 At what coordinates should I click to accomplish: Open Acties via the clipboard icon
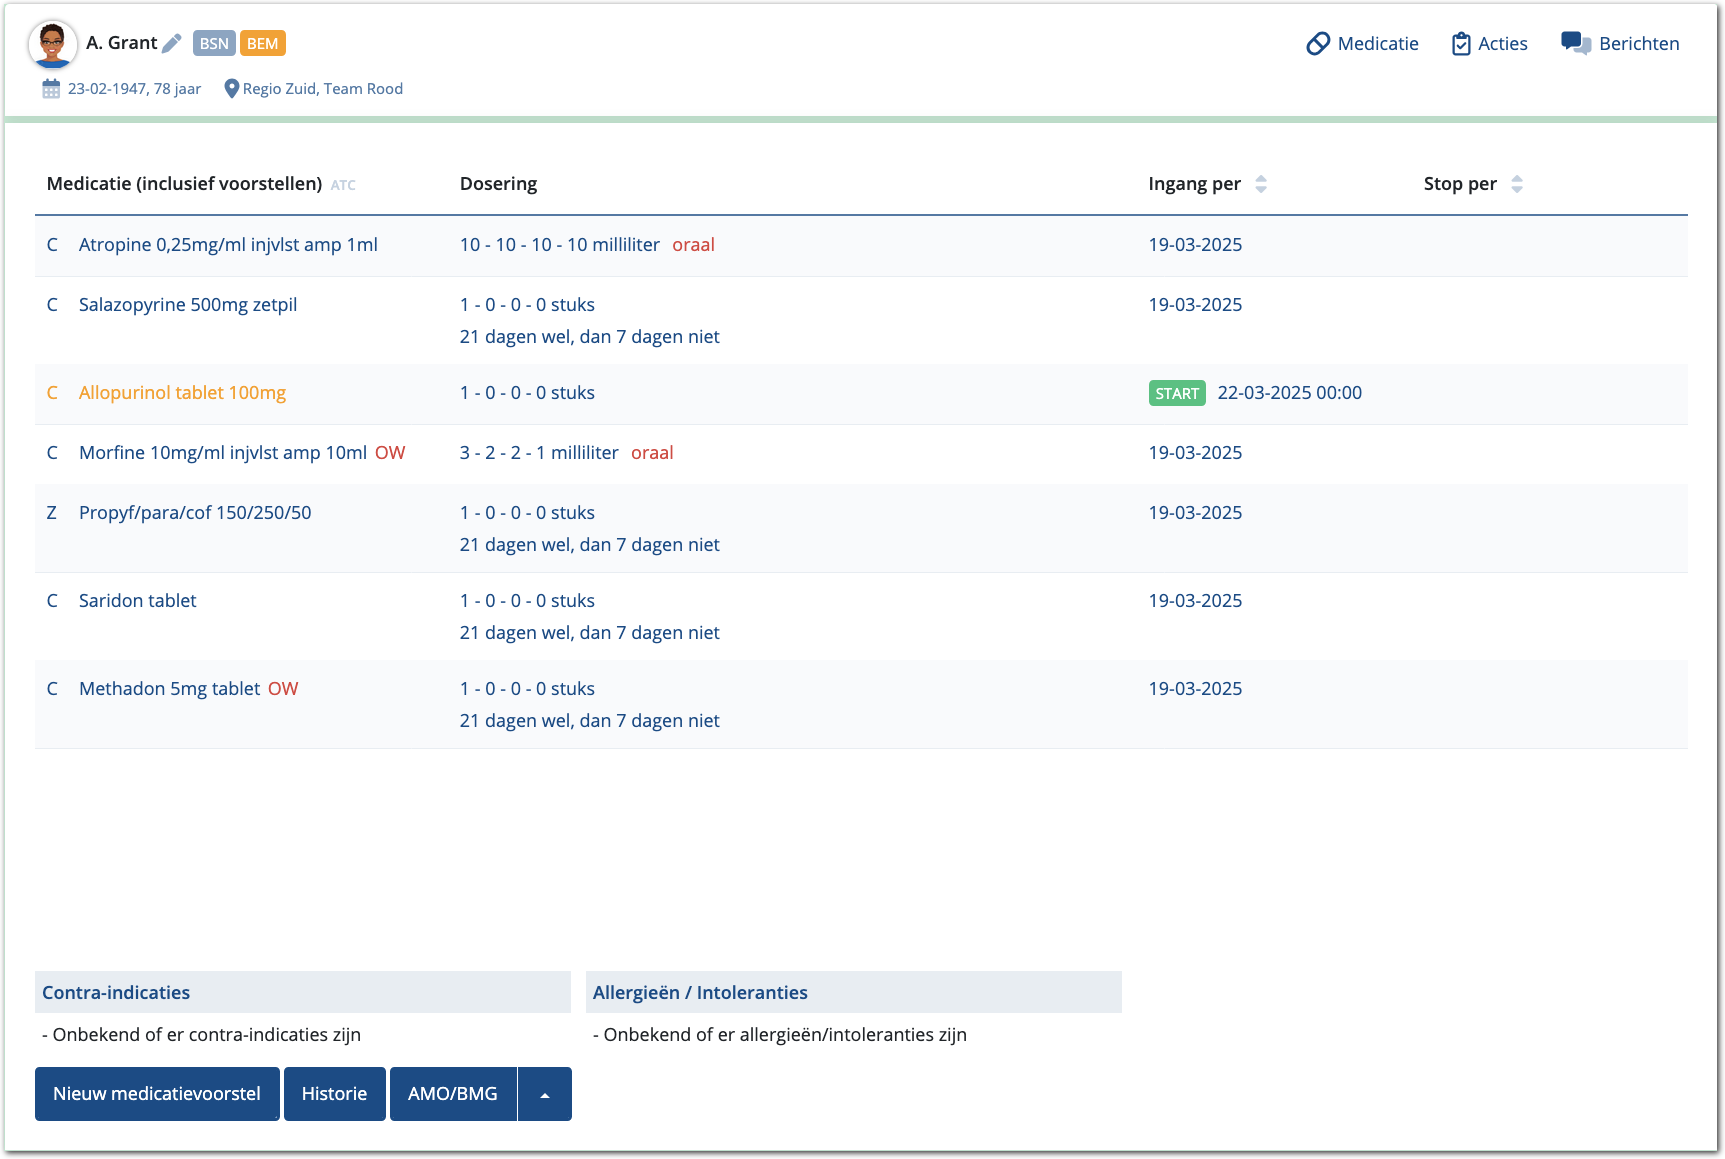[1461, 44]
